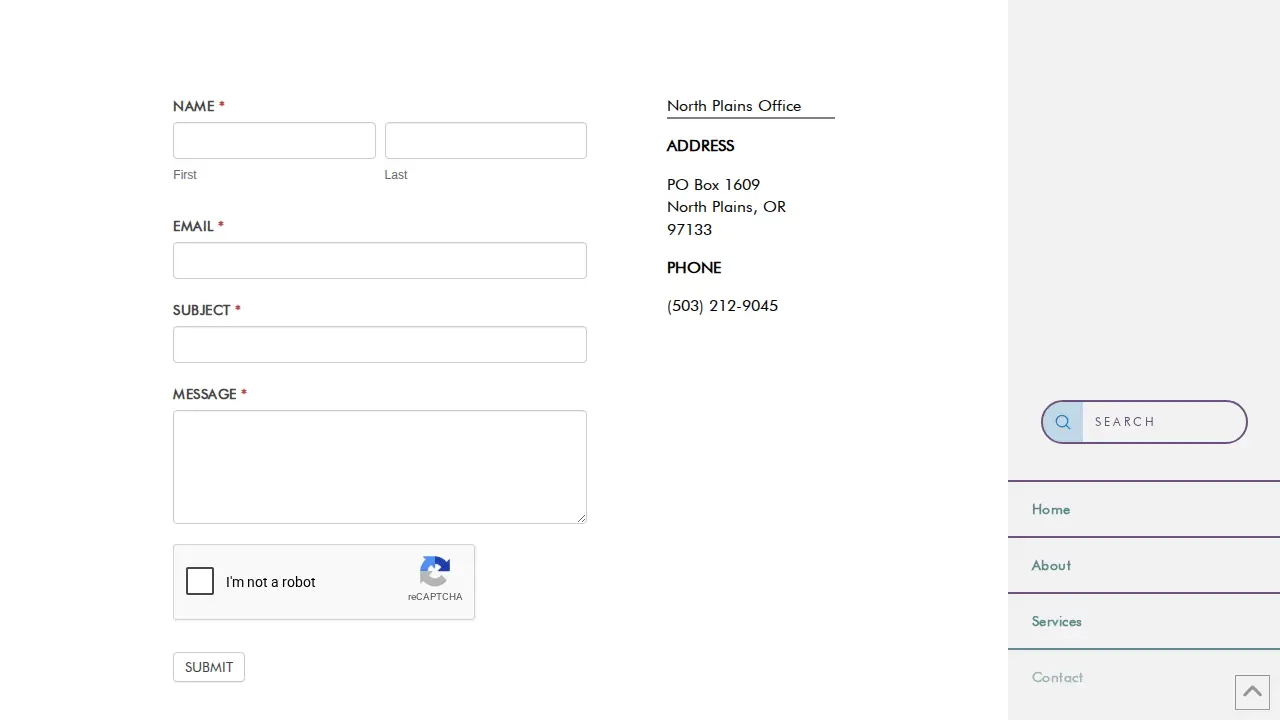Click the phone number (503) 212-9045
Screen dimensions: 1280x720
tap(722, 306)
